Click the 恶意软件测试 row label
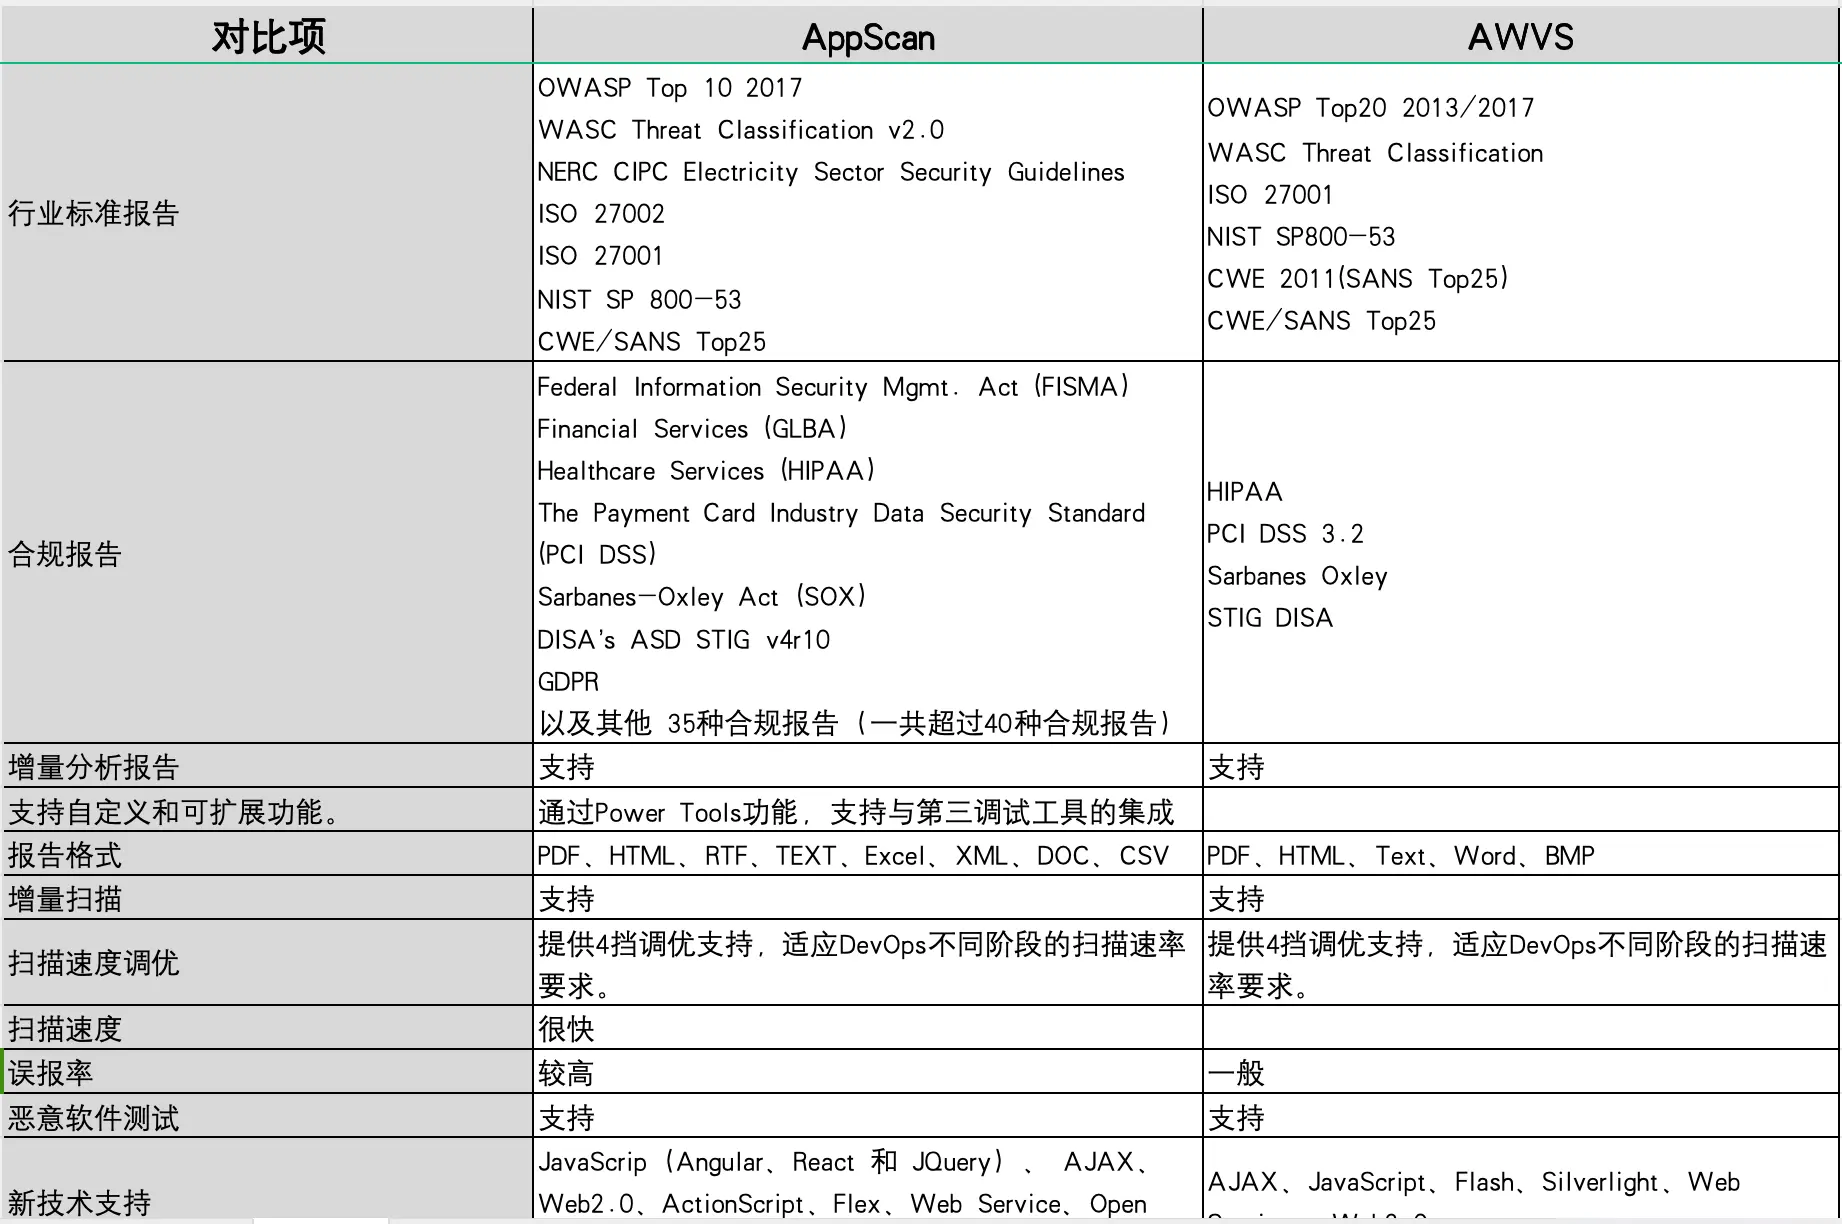 pos(93,1117)
